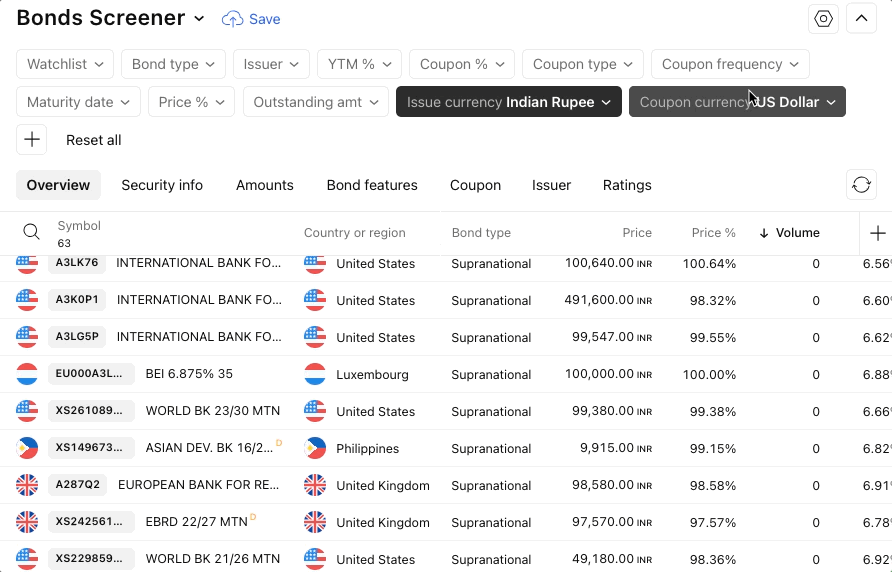The image size is (892, 572).
Task: Click Luxembourg in Country or region column
Action: 372,375
